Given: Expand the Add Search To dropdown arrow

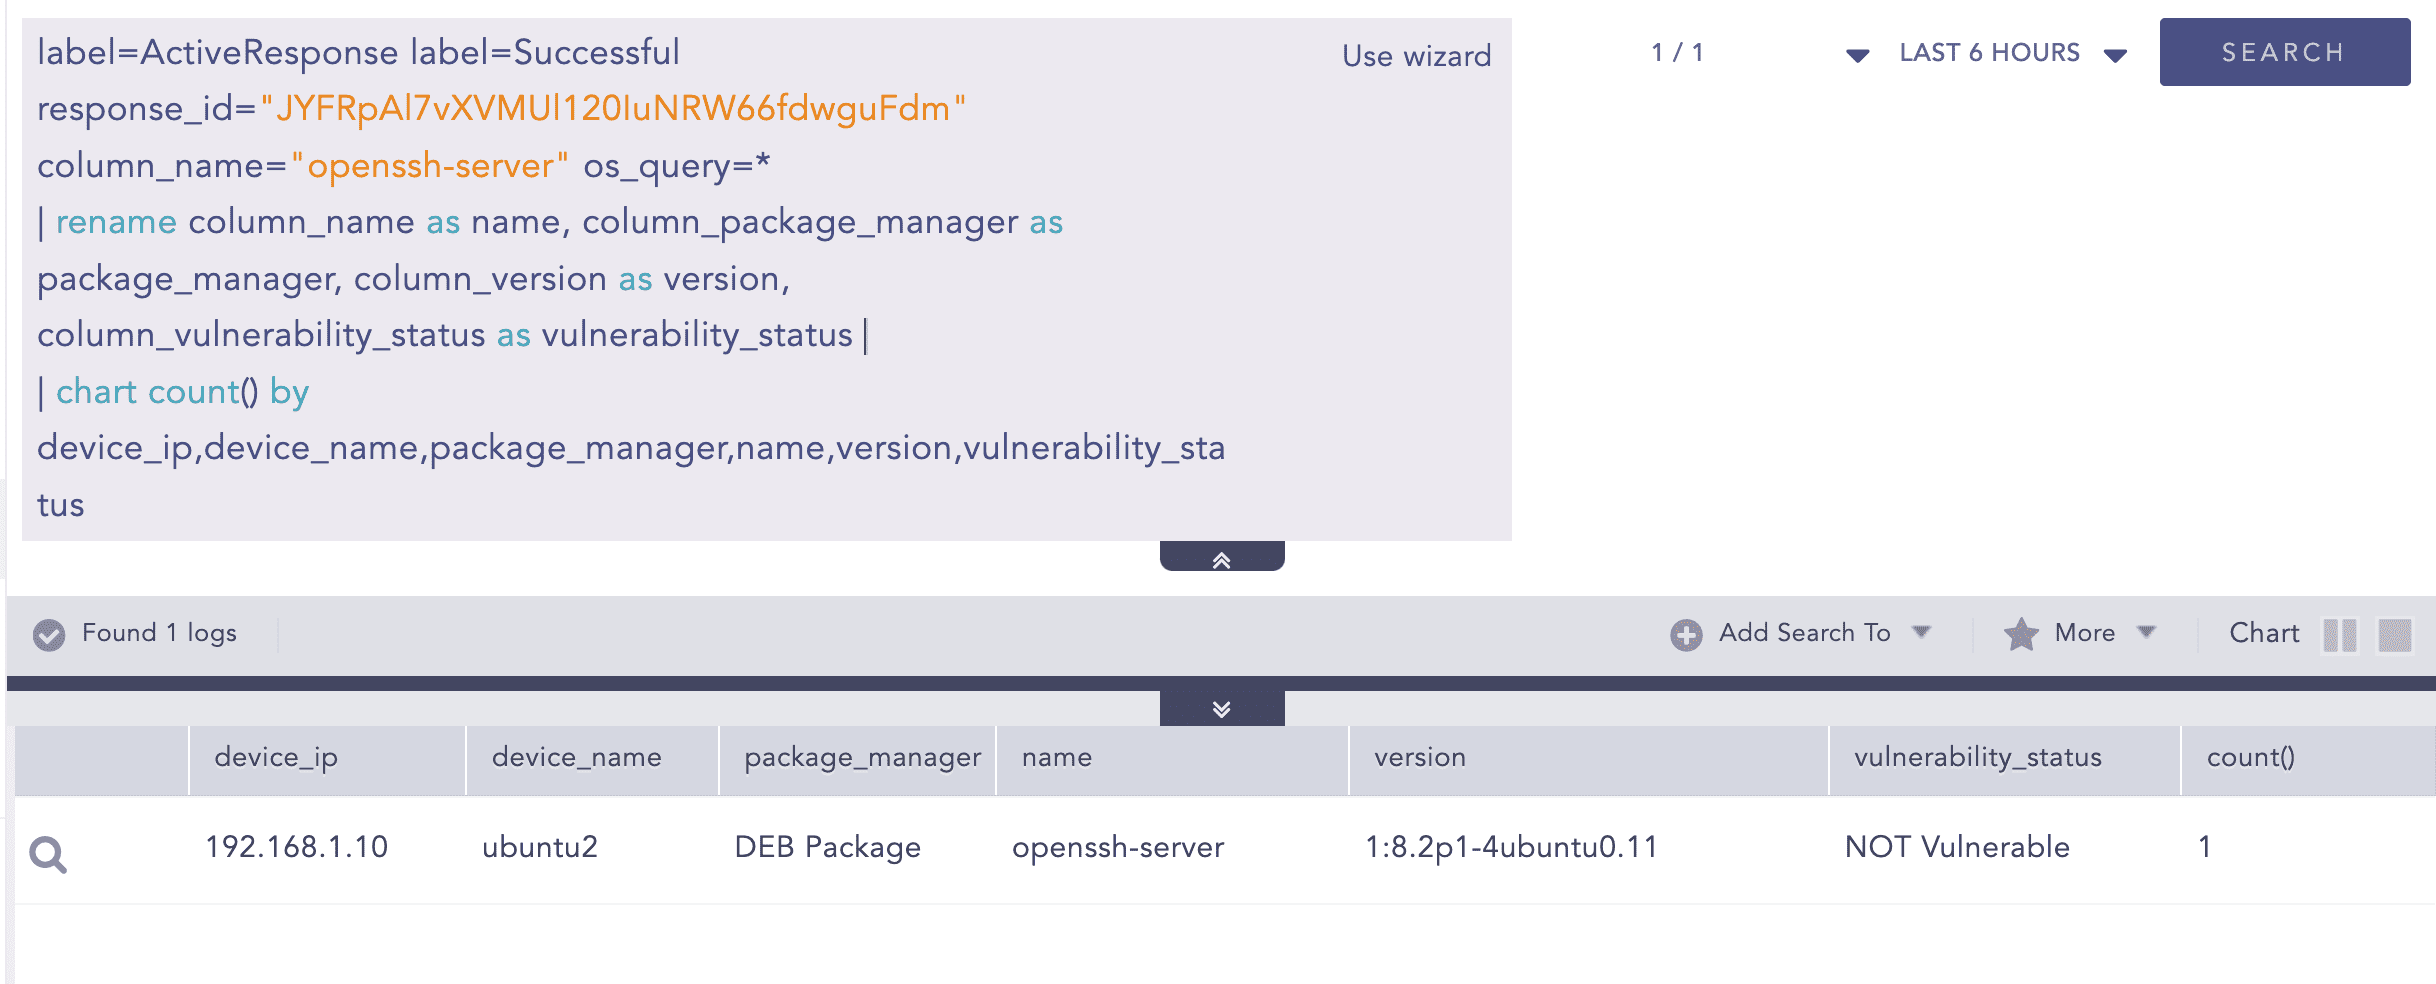Looking at the screenshot, I should [1921, 632].
